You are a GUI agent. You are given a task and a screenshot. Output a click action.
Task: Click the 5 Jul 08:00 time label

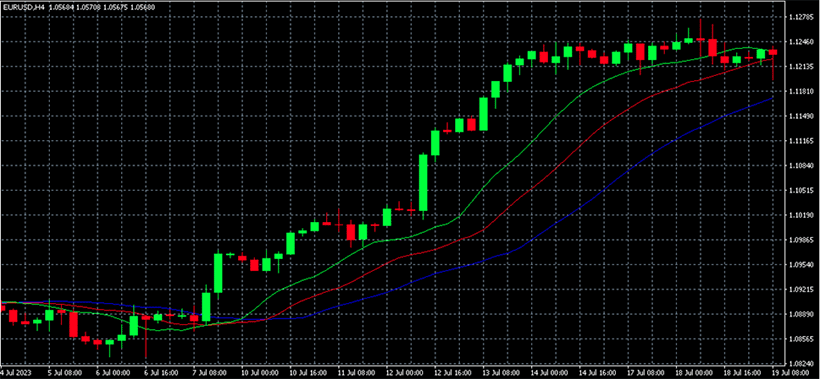coord(65,374)
